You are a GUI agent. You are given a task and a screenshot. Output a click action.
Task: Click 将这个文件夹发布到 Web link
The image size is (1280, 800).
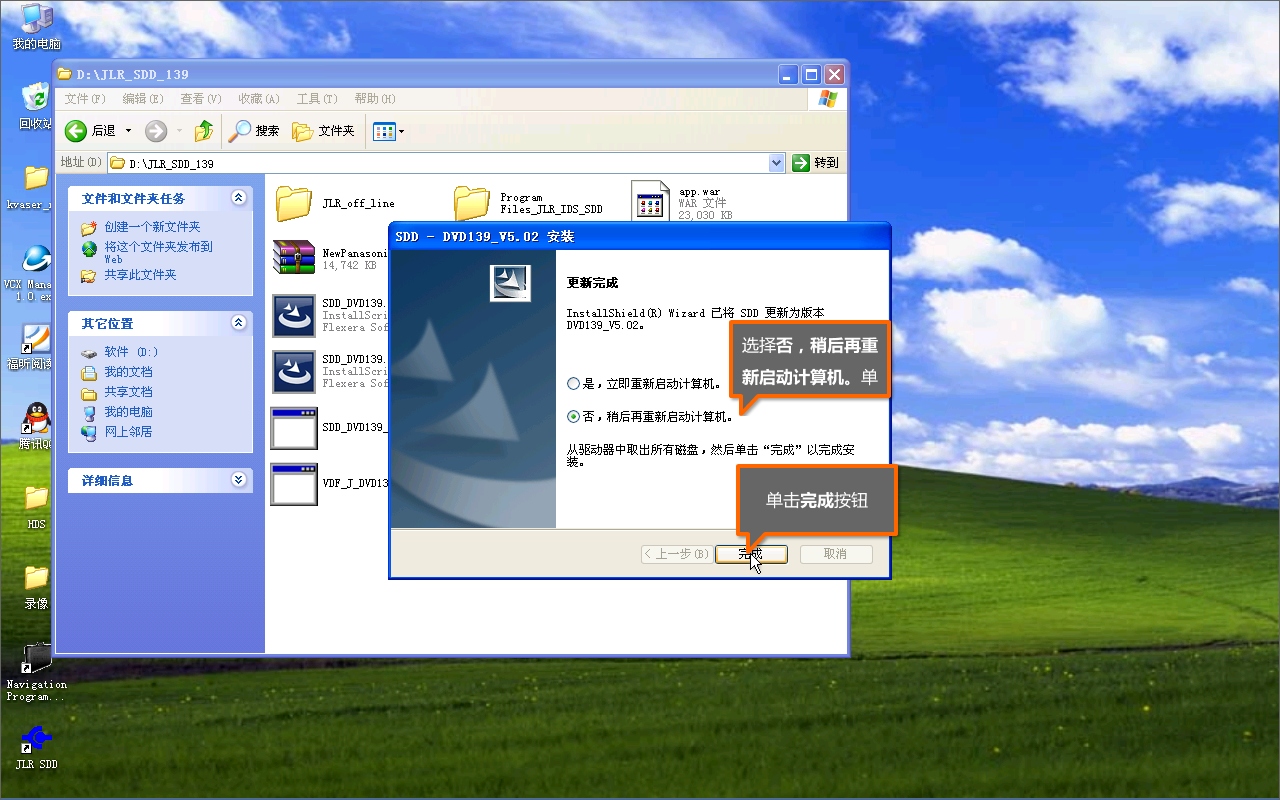(x=158, y=252)
